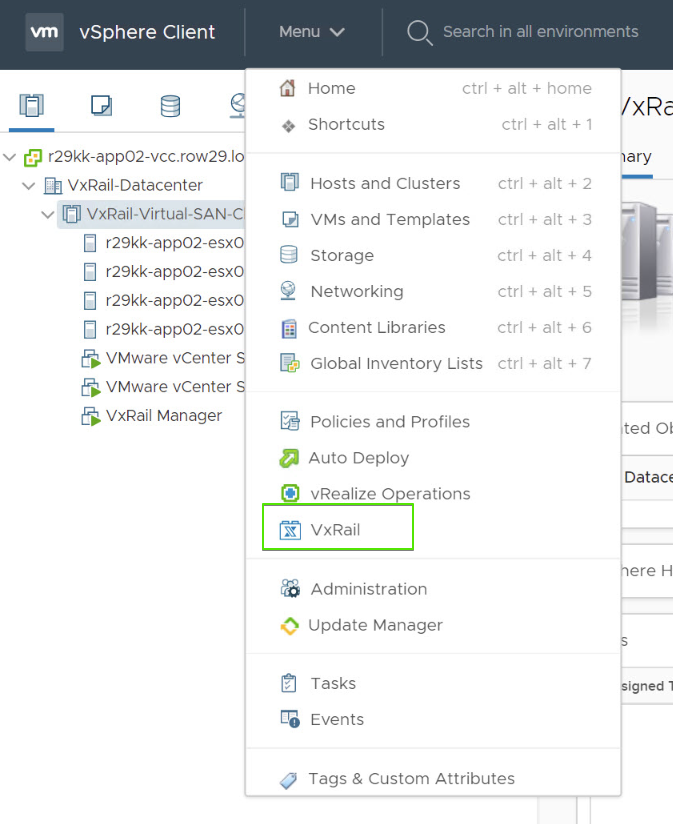Switch to Networking inventory tab icon
Viewport: 673px width, 824px height.
pyautogui.click(x=238, y=106)
